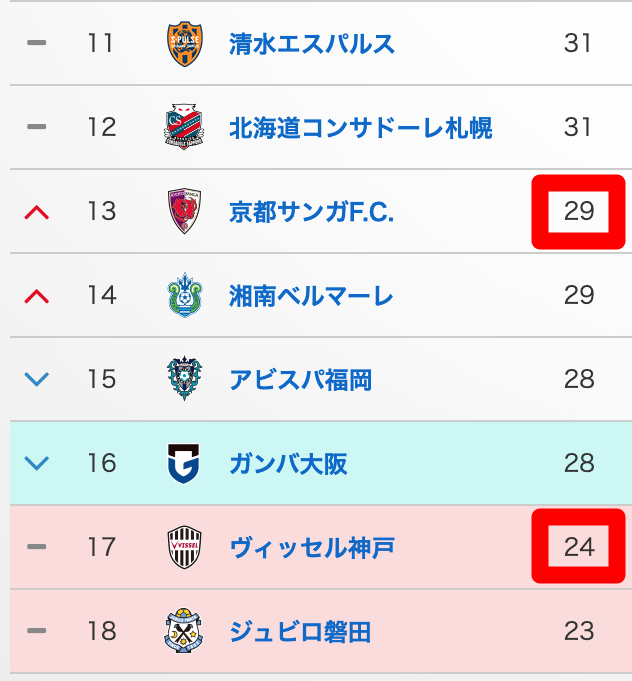Viewport: 632px width, 681px height.
Task: Click the red up arrow at rank 13
Action: pos(37,212)
